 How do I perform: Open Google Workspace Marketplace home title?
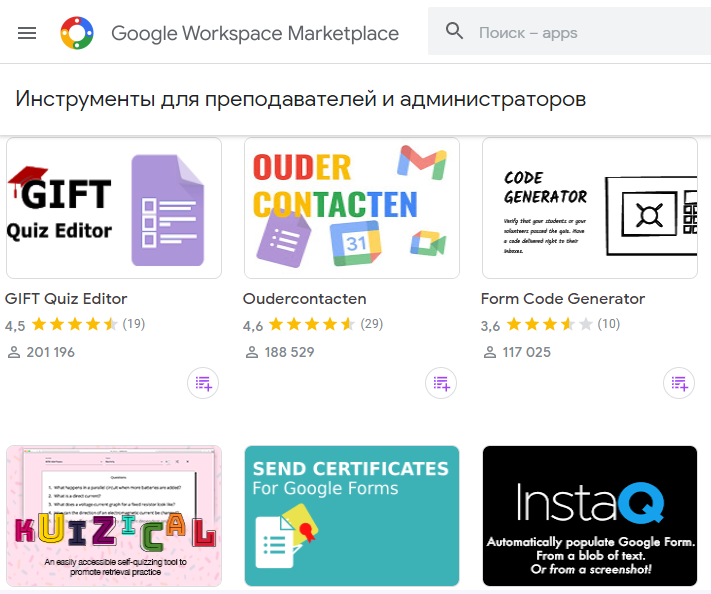coord(255,33)
